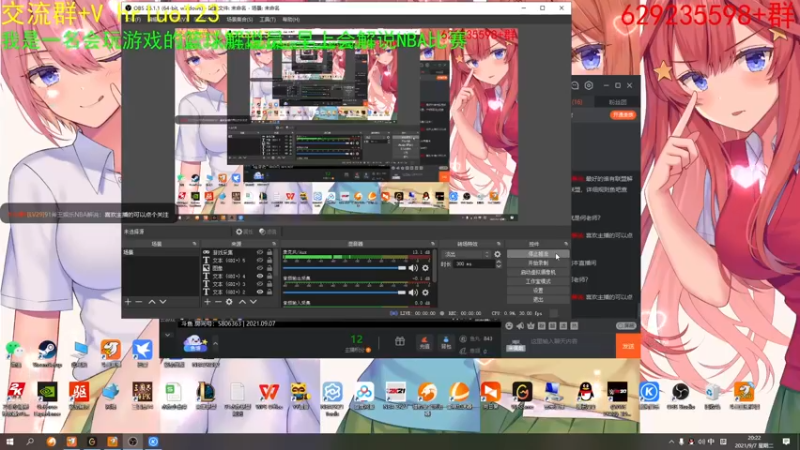Add a new scene with the plus icon
This screenshot has width=800, height=450.
tap(128, 302)
